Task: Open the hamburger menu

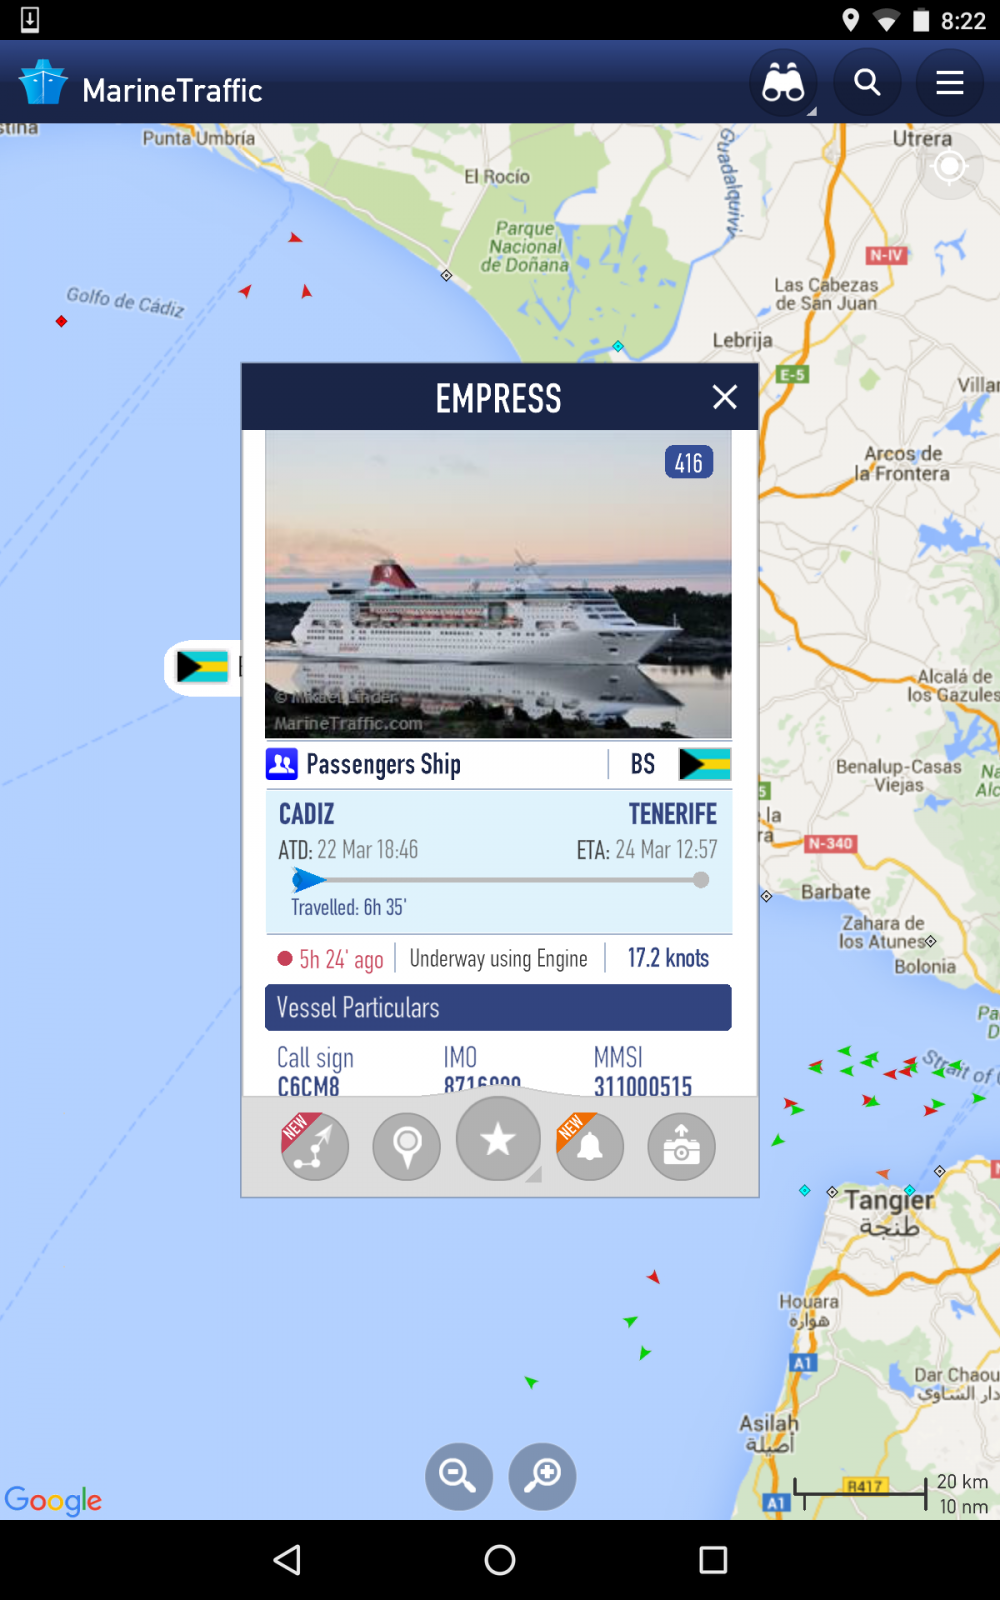Action: point(950,83)
